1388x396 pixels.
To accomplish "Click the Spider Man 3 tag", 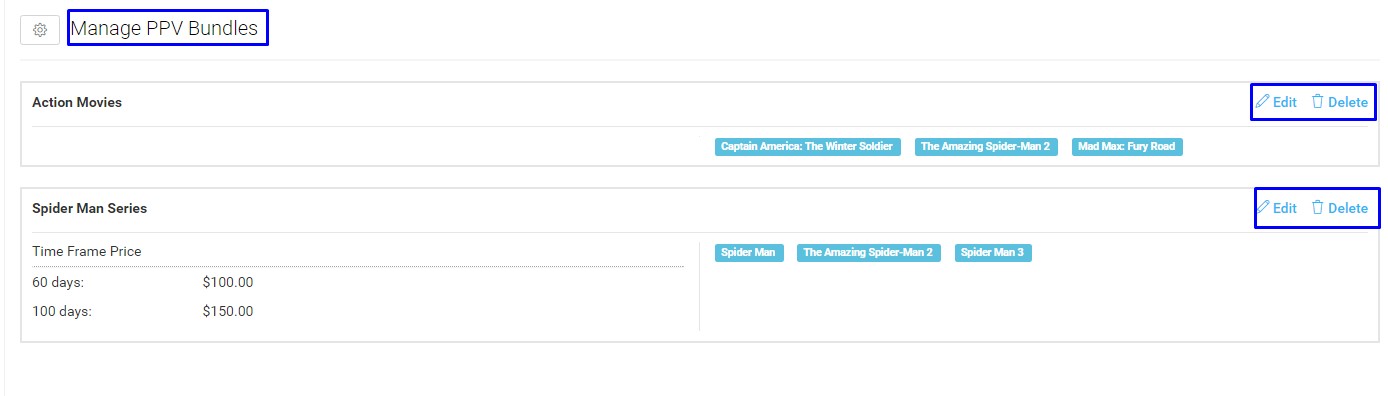I will (x=993, y=253).
